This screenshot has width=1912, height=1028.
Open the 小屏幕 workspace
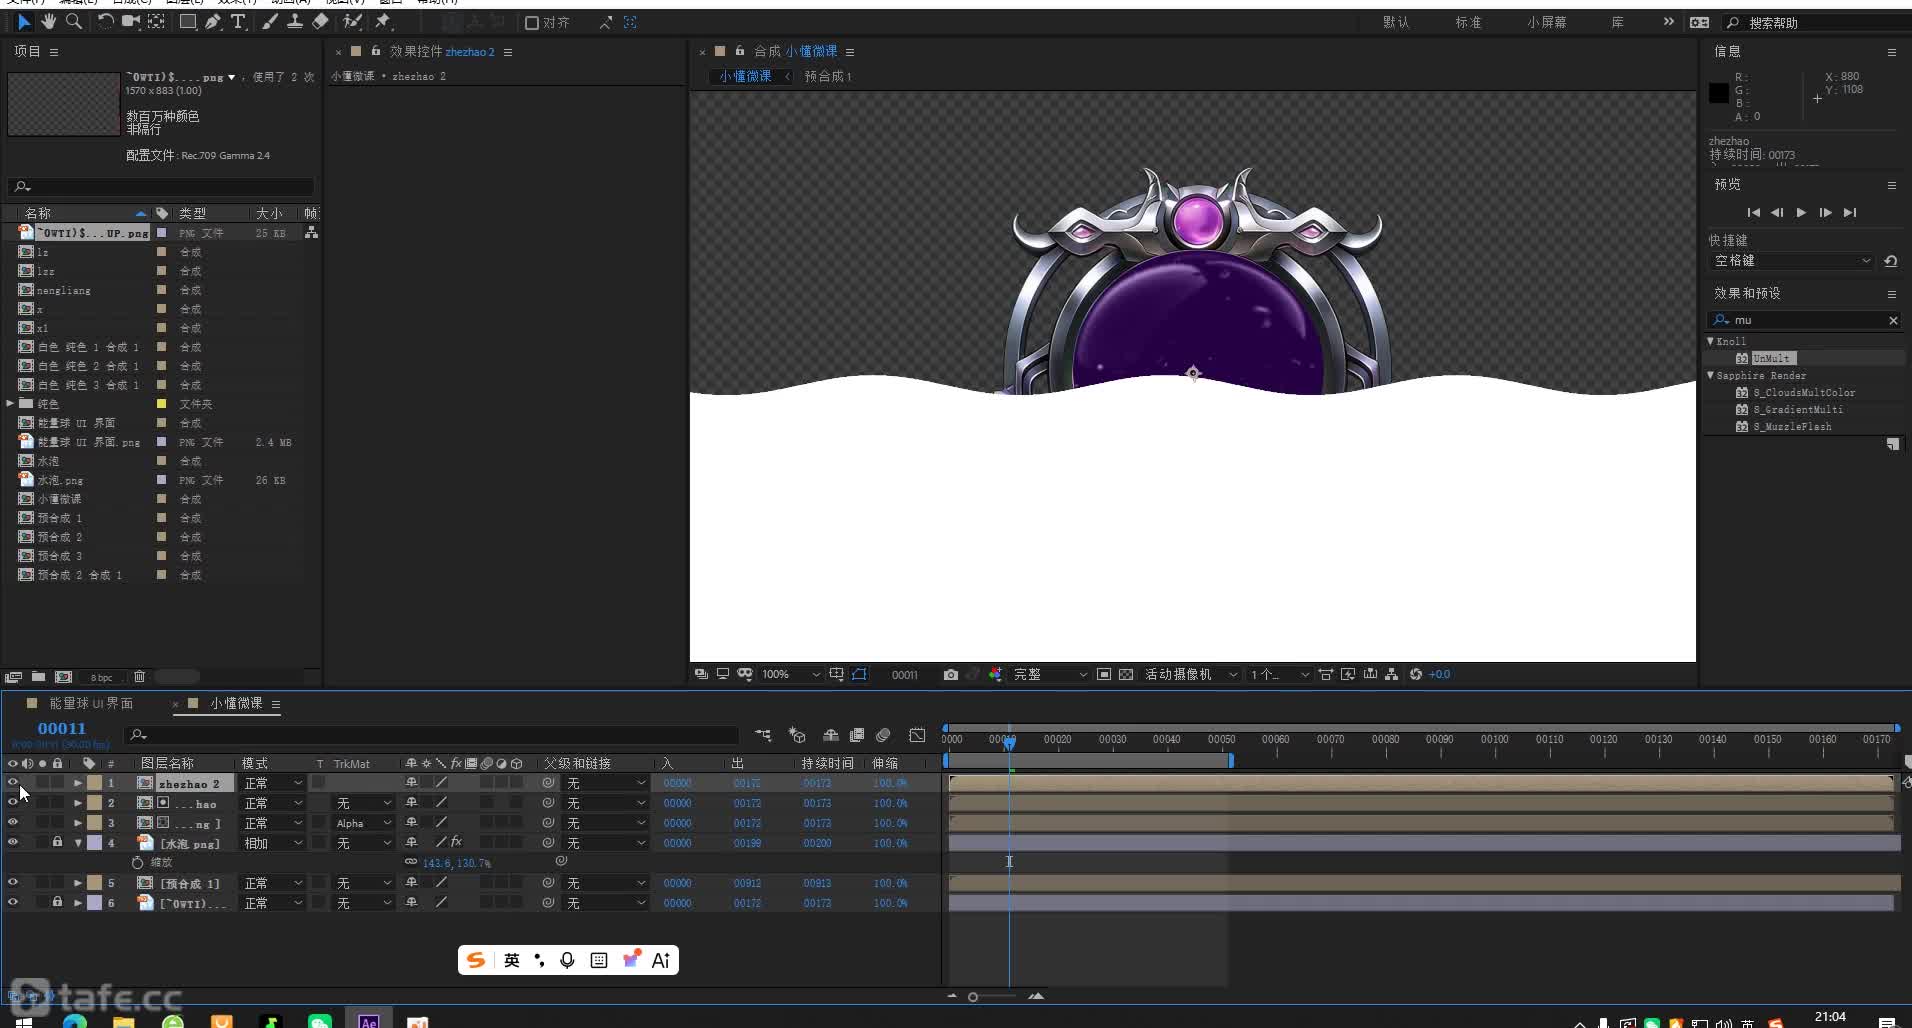pyautogui.click(x=1546, y=23)
